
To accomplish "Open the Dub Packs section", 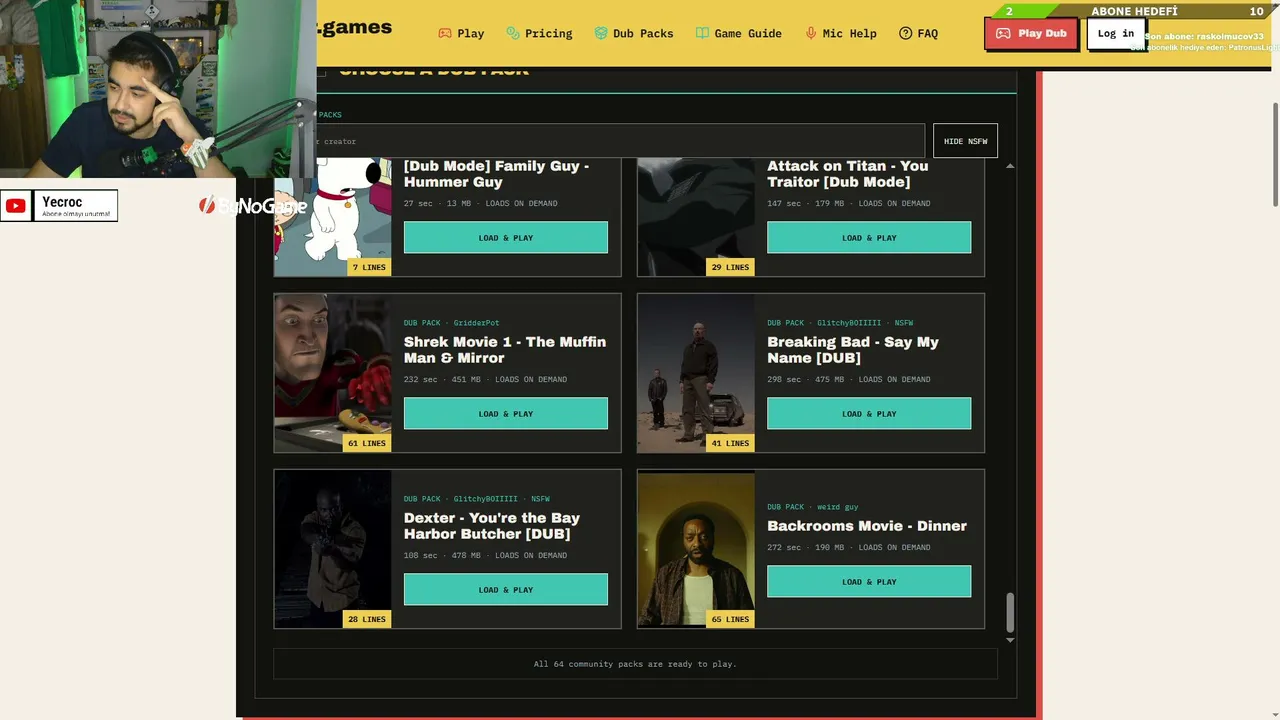I will [x=634, y=33].
